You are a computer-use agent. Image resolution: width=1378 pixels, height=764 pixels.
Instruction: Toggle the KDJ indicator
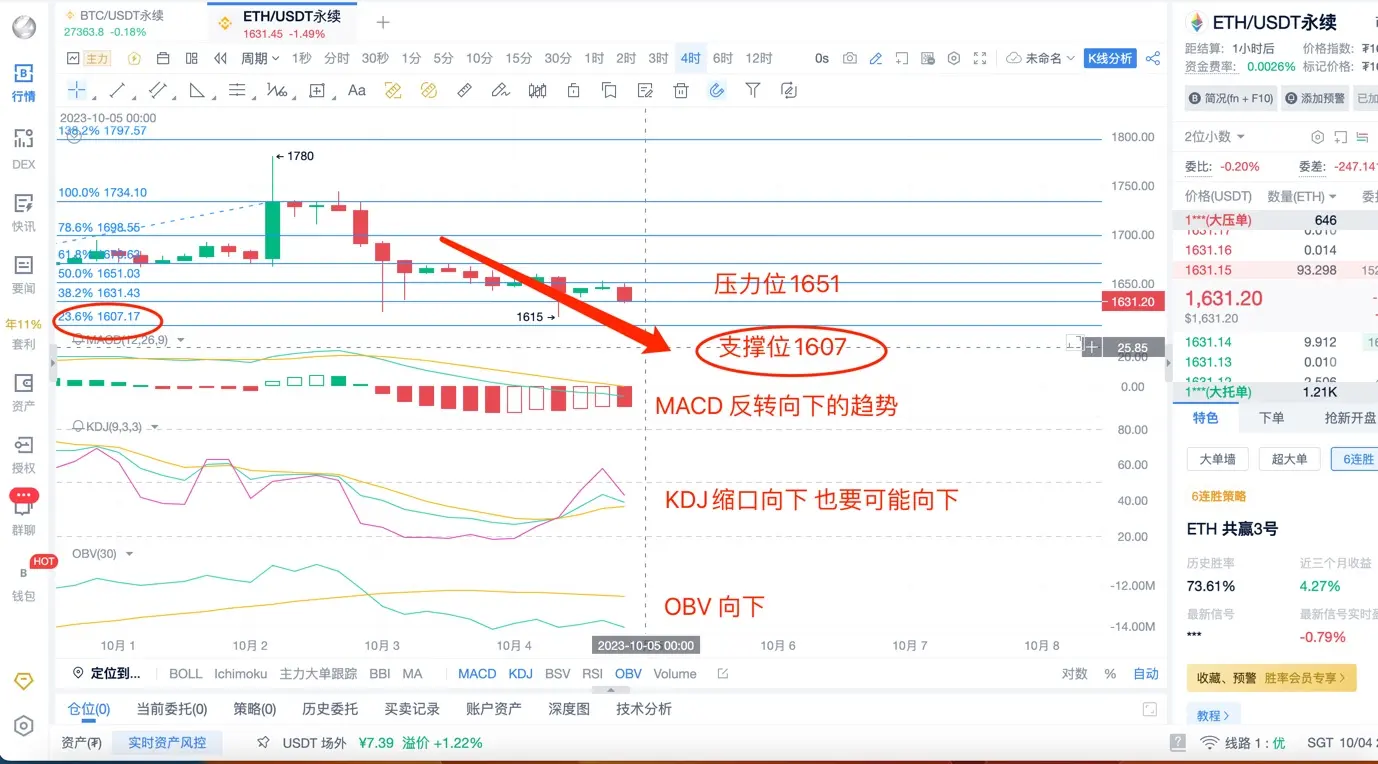pyautogui.click(x=521, y=673)
